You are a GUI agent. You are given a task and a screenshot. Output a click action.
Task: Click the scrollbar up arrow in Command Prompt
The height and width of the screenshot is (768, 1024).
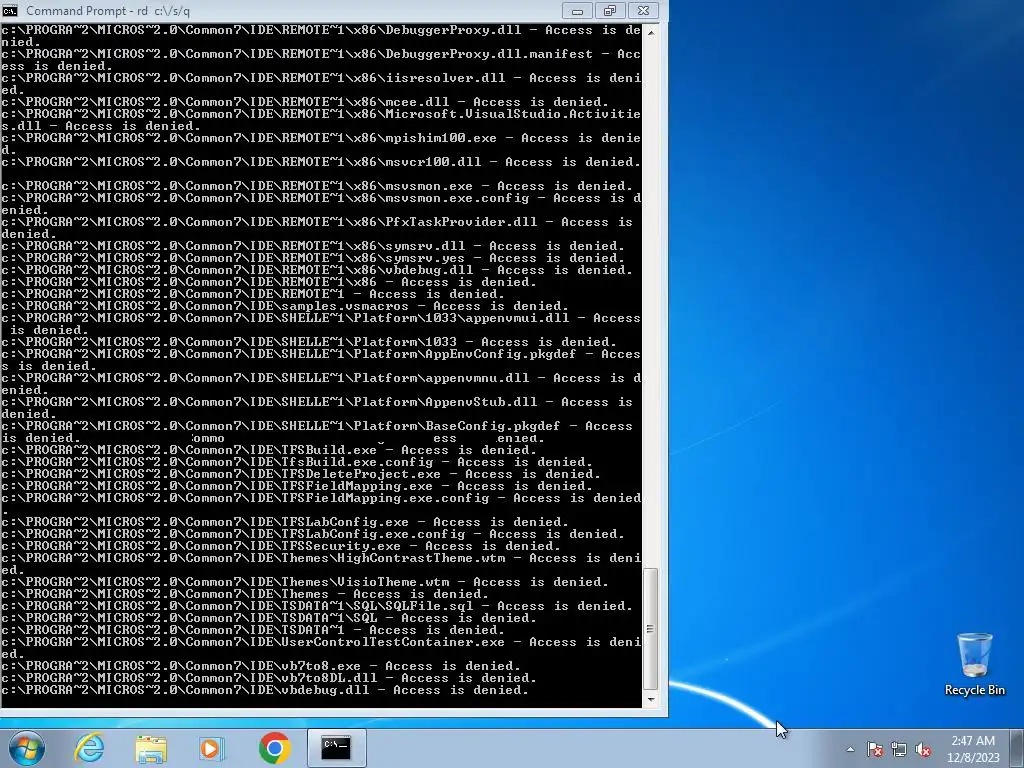point(650,31)
